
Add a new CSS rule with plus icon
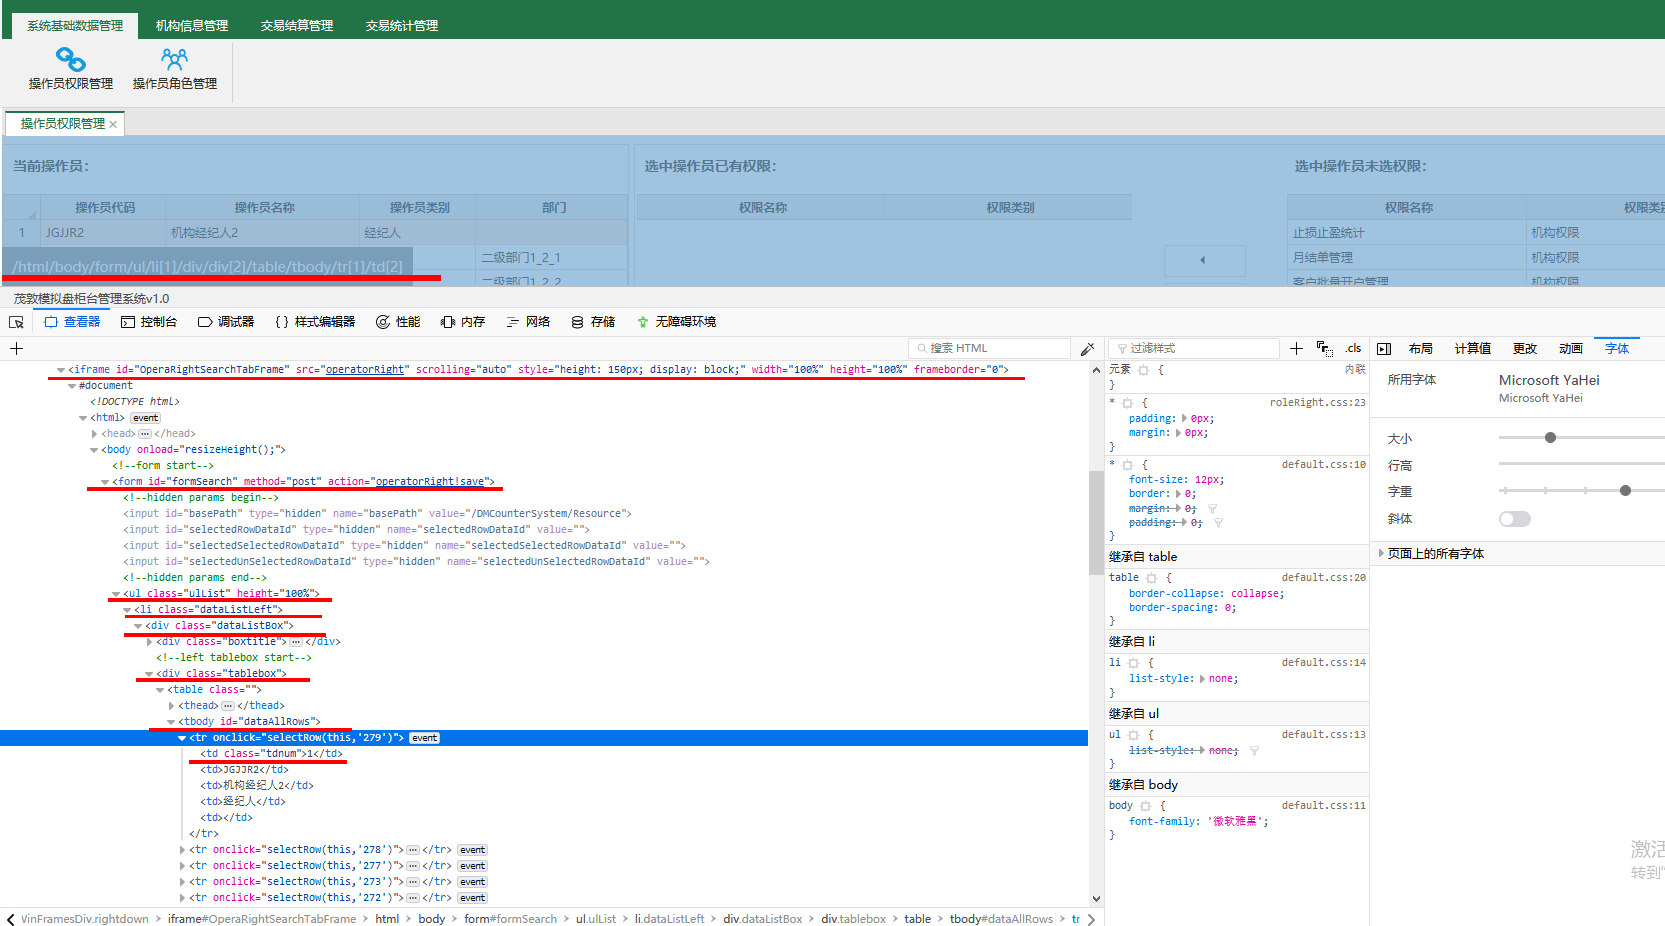click(1296, 348)
